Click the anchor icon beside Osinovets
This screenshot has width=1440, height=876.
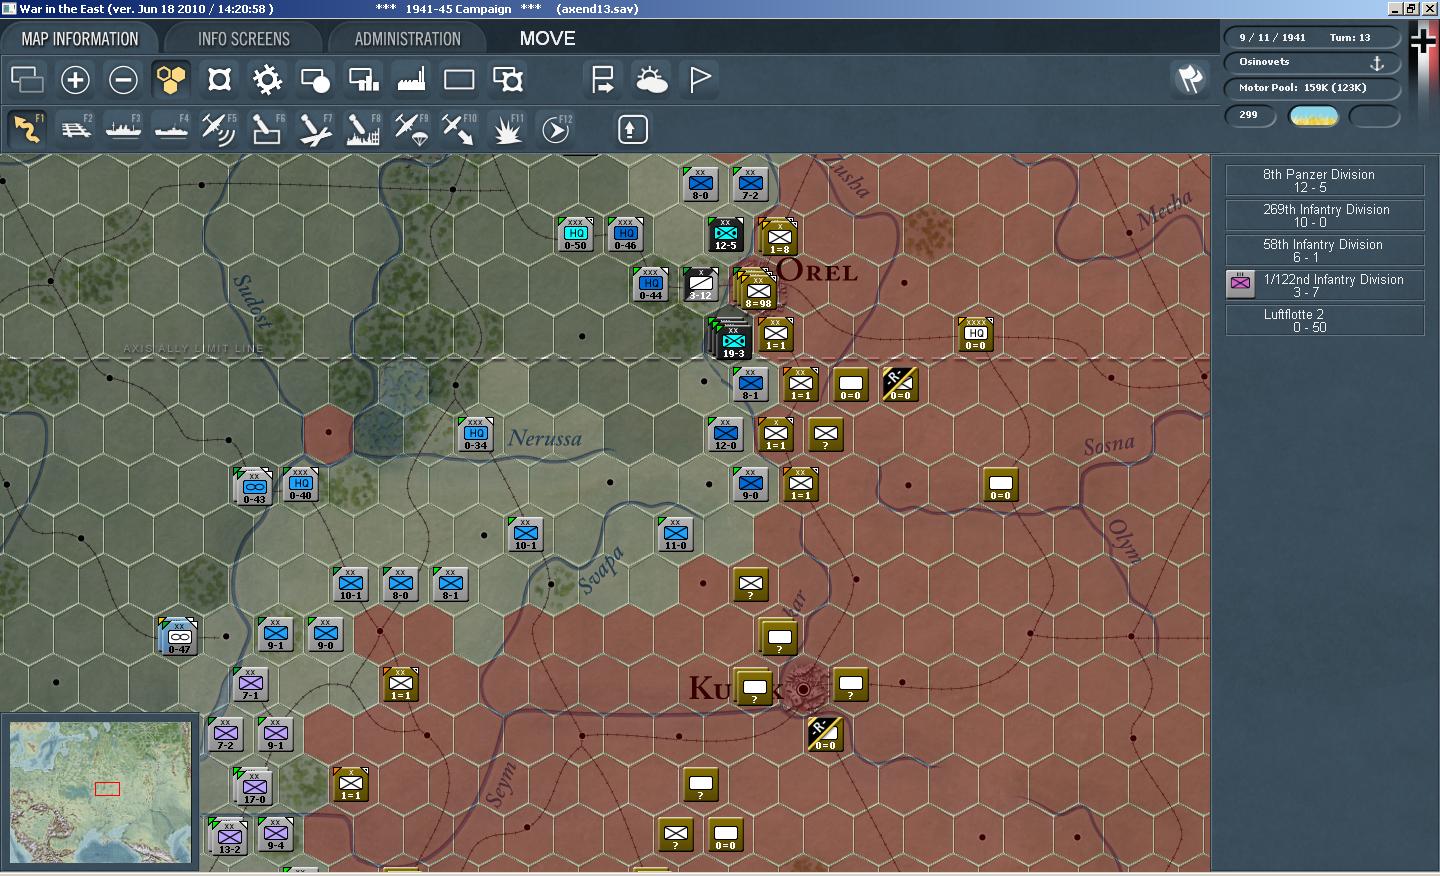[x=1376, y=63]
